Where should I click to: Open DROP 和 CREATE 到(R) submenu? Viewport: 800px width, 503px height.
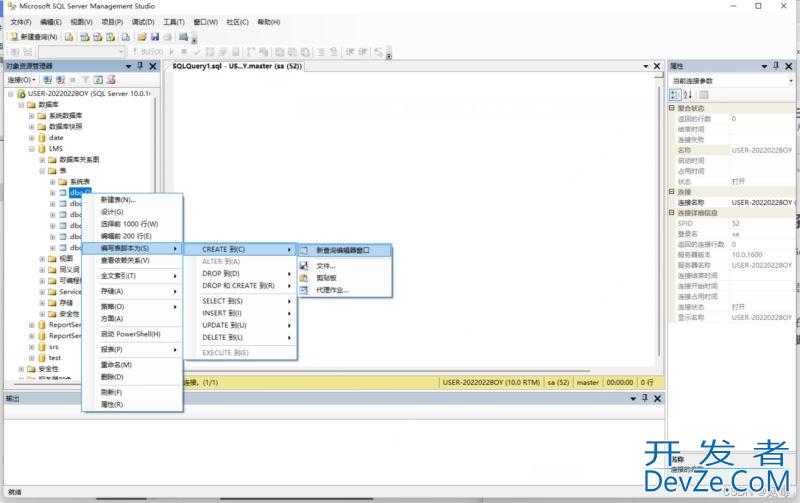pyautogui.click(x=238, y=286)
